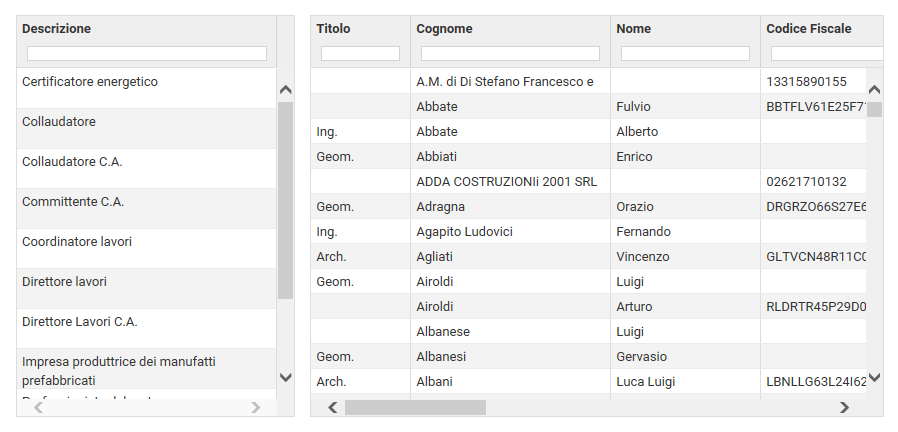Select row of Agapito Ludovici Fernando
The width and height of the screenshot is (898, 432).
coord(588,231)
